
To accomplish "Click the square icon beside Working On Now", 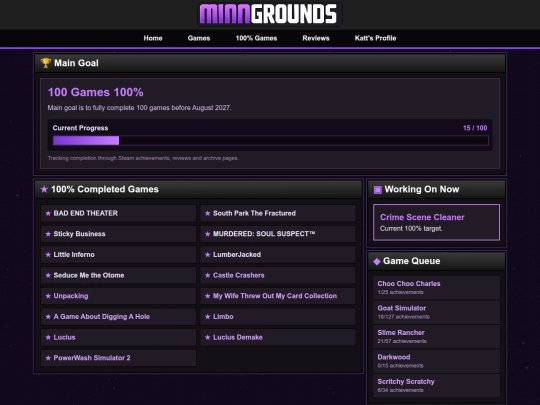I will pos(377,189).
